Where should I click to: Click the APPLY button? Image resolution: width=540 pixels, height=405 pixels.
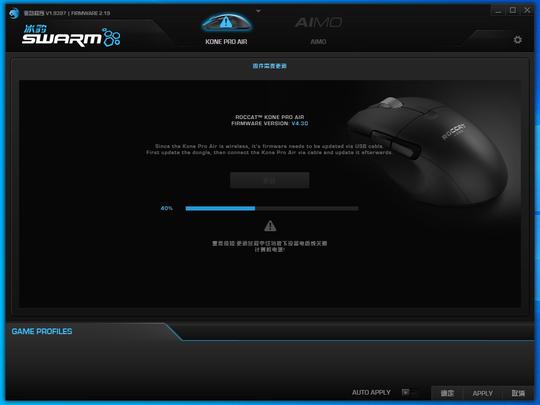pos(482,393)
